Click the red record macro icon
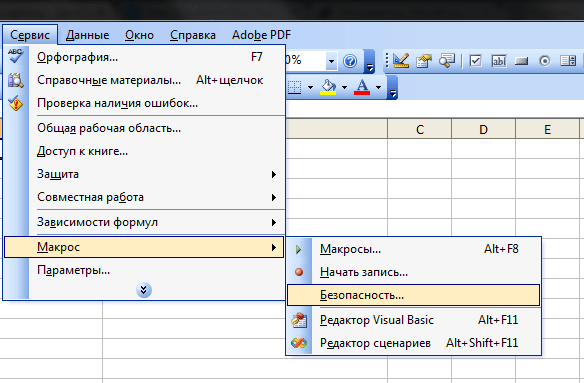 [299, 272]
